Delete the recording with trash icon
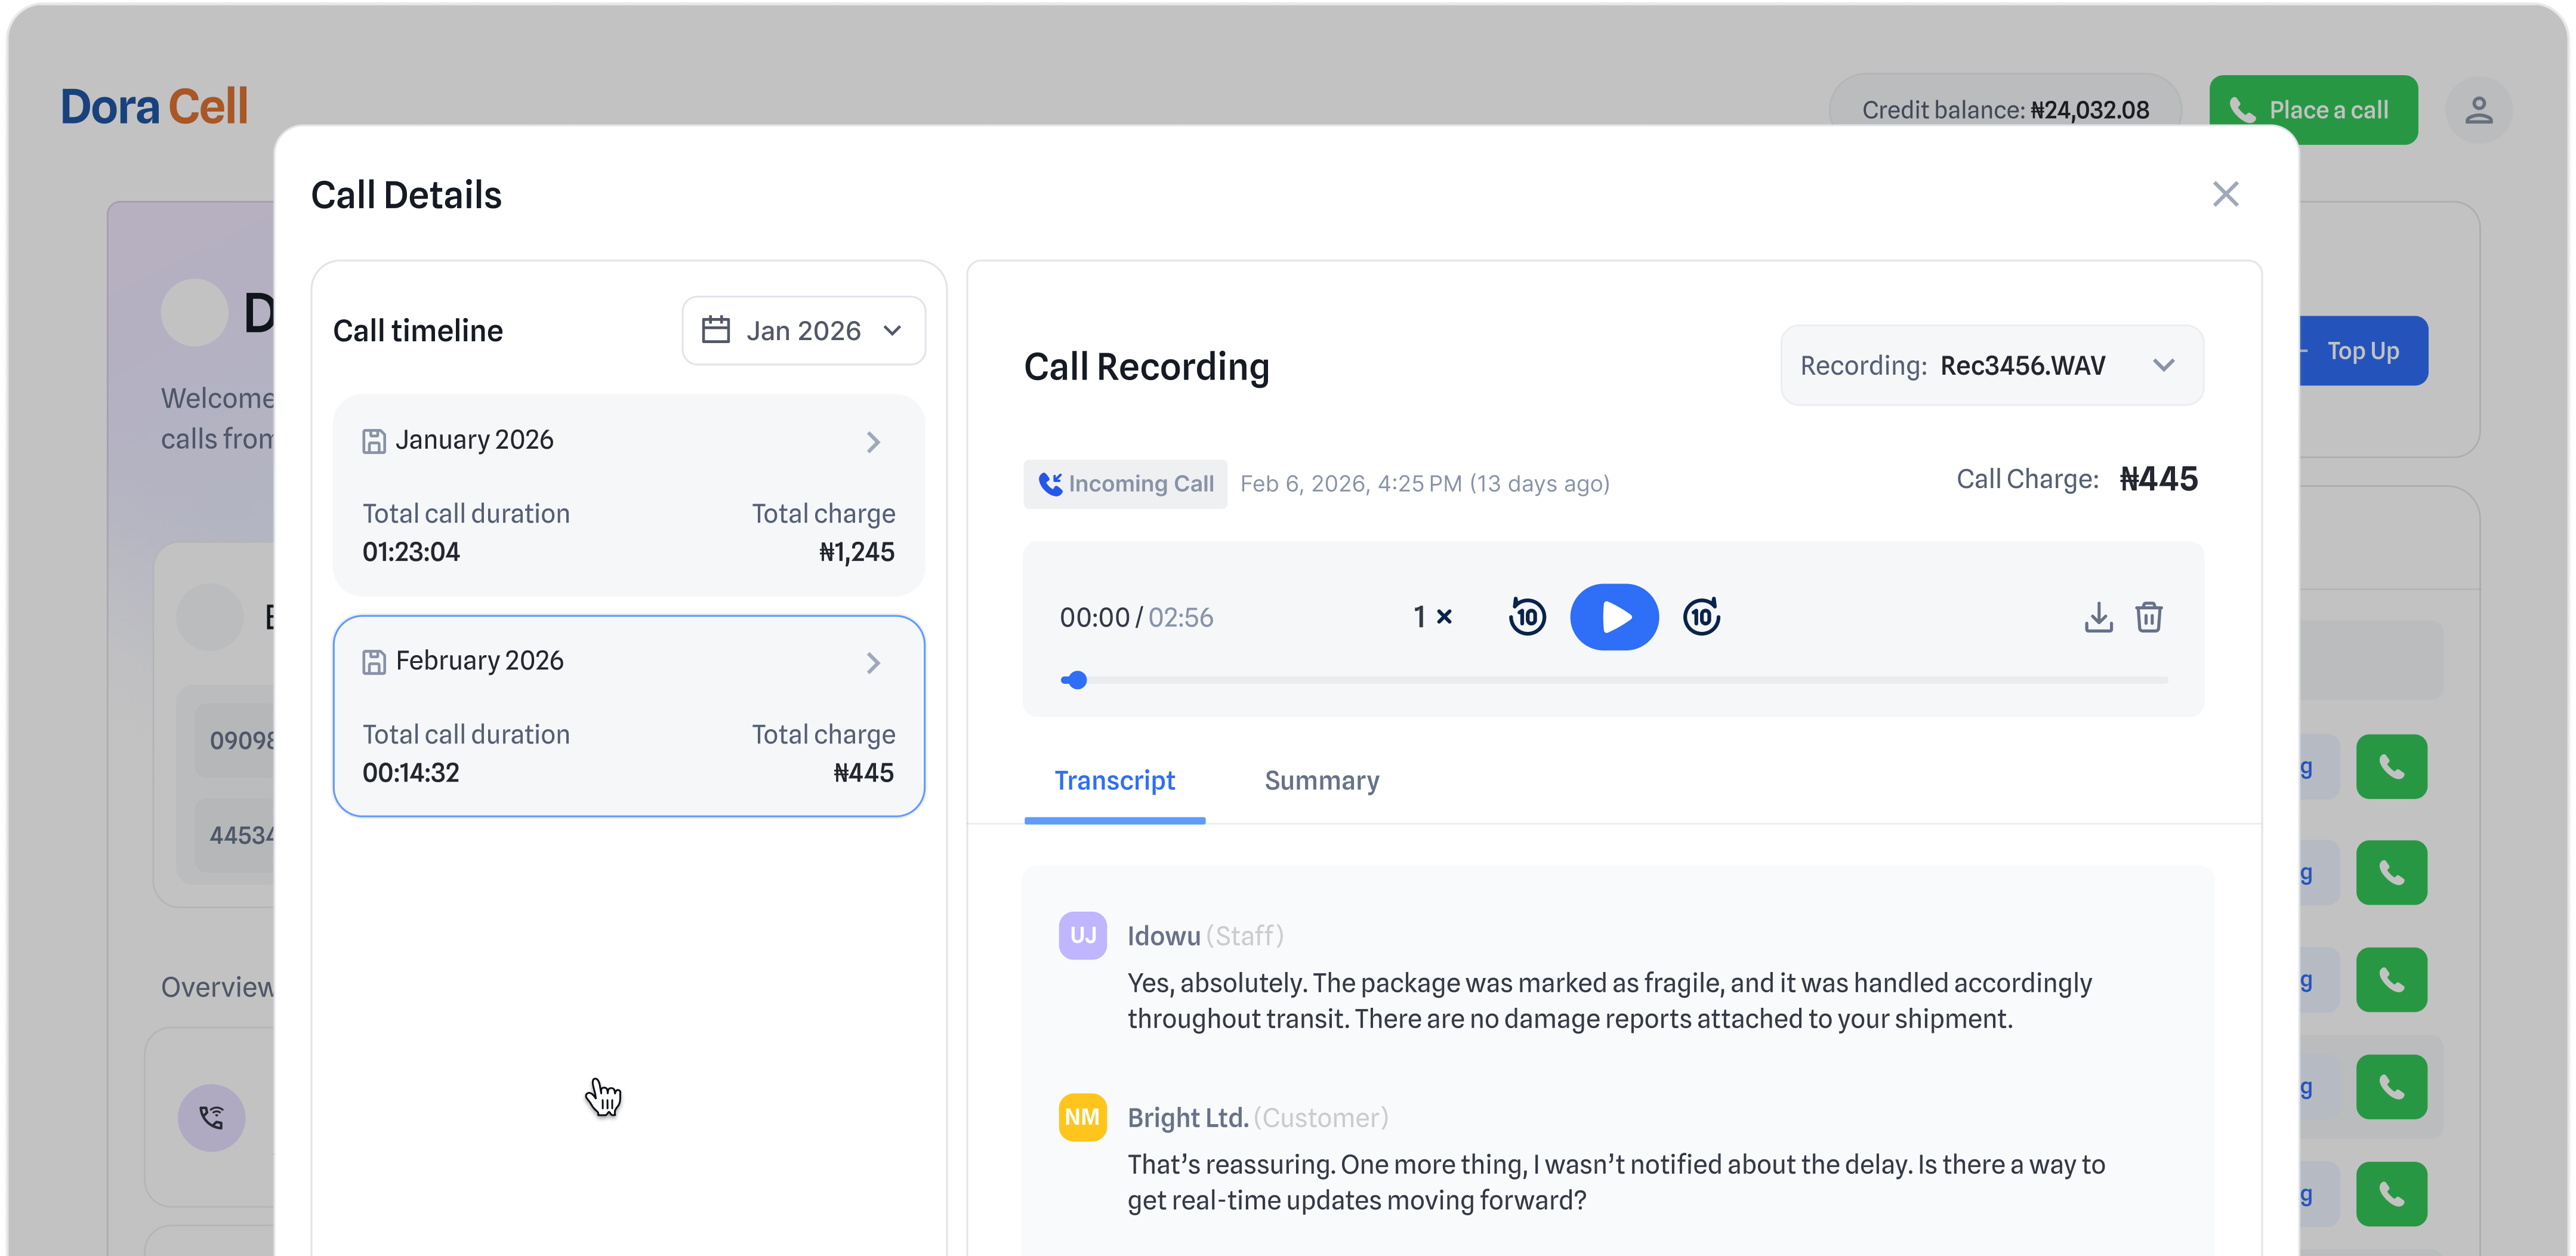 2149,617
